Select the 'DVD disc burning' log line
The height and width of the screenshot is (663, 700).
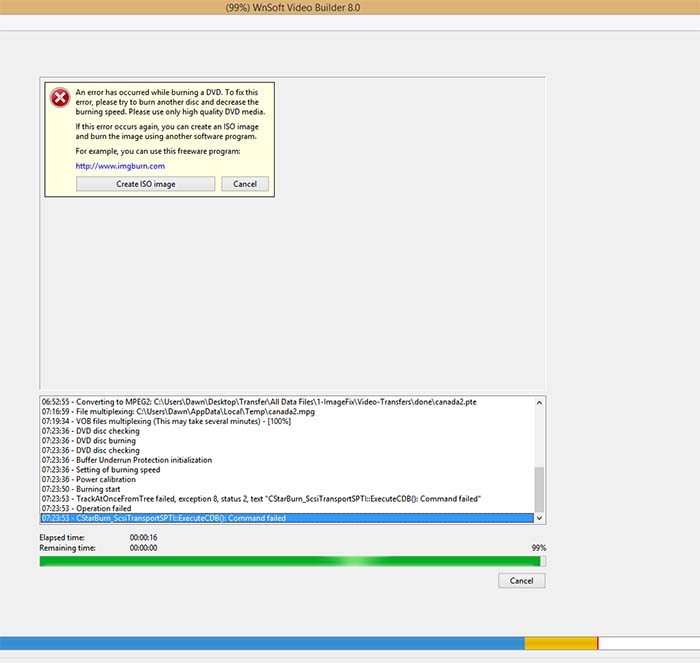click(287, 441)
